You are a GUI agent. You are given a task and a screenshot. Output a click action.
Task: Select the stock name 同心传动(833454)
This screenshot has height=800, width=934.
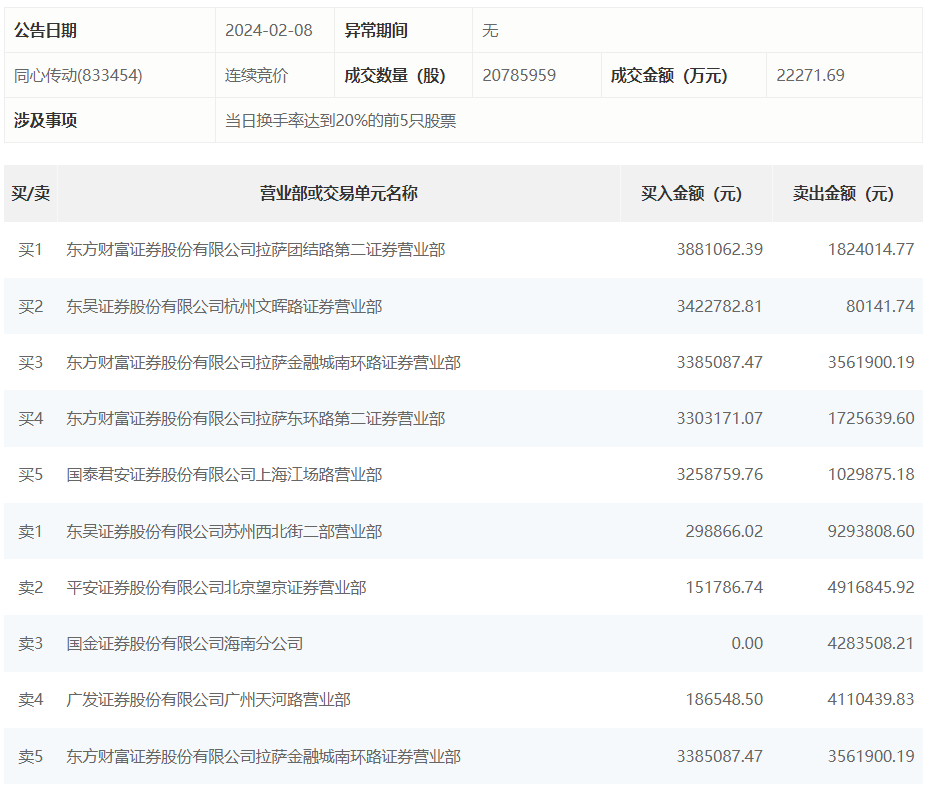[78, 76]
